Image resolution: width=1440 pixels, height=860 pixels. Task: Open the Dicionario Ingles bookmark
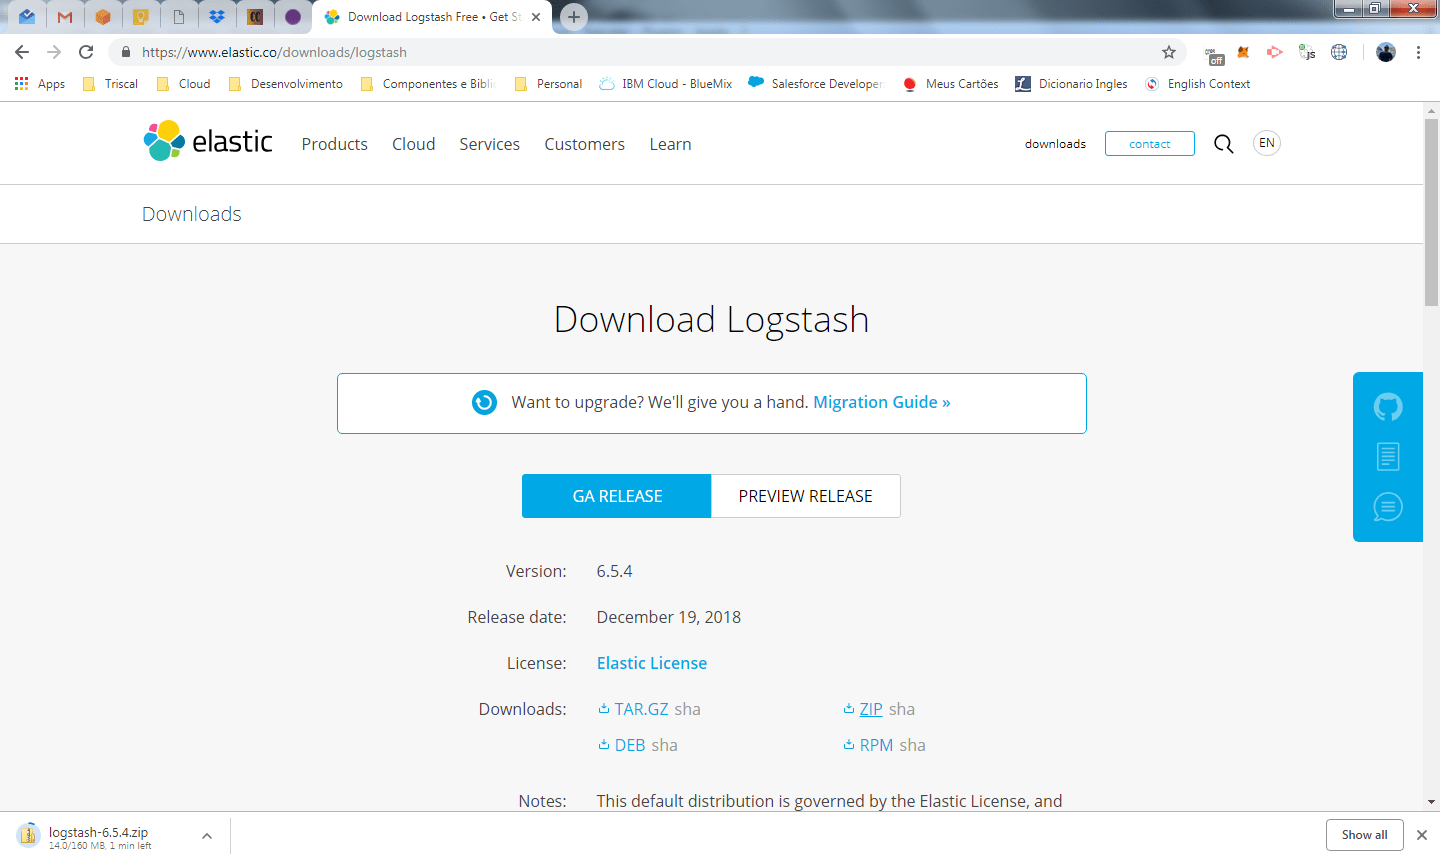(1071, 84)
